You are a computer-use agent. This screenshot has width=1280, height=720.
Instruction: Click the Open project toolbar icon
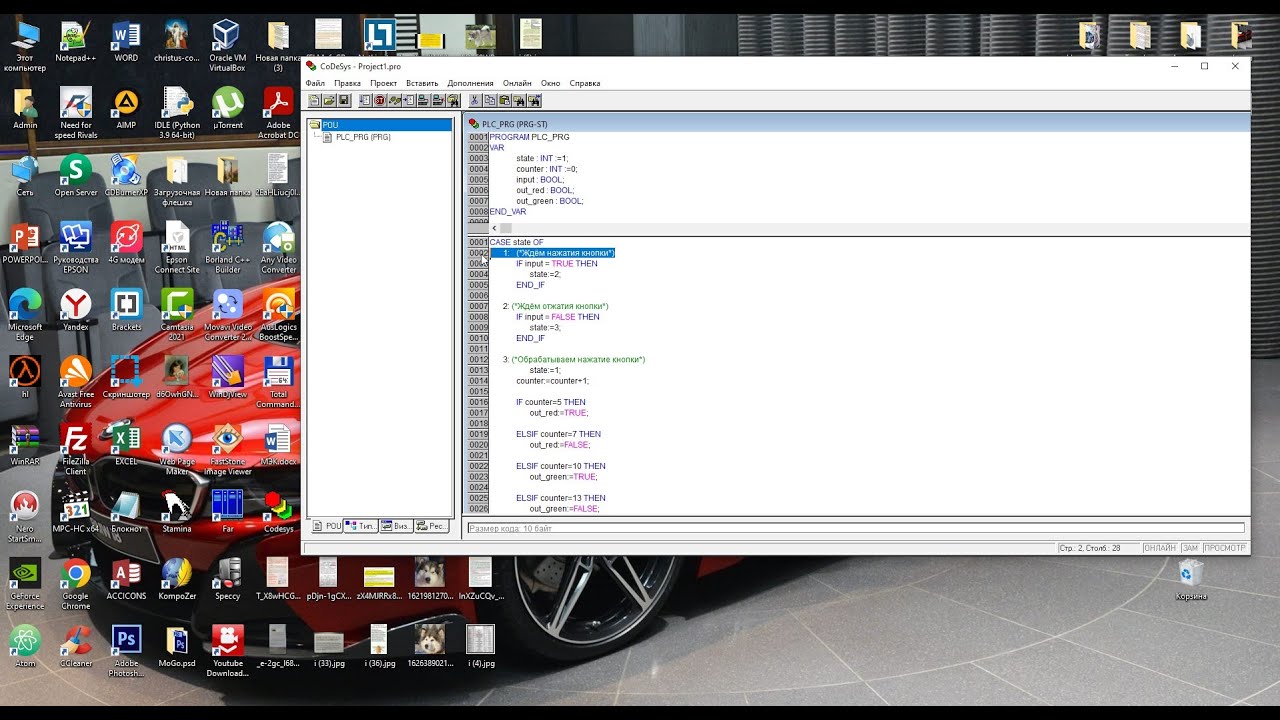pyautogui.click(x=329, y=100)
